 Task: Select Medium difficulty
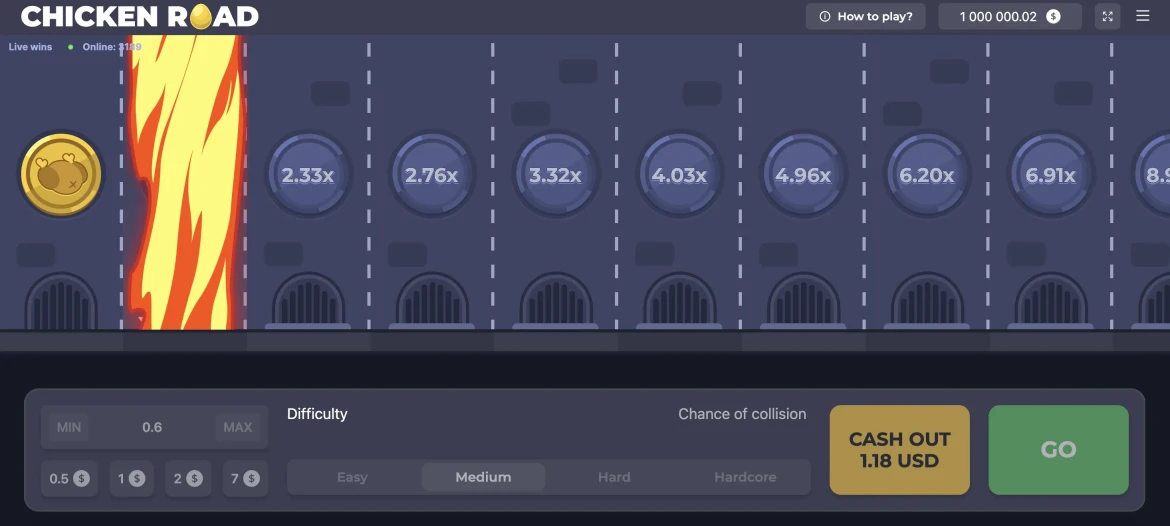click(x=484, y=477)
